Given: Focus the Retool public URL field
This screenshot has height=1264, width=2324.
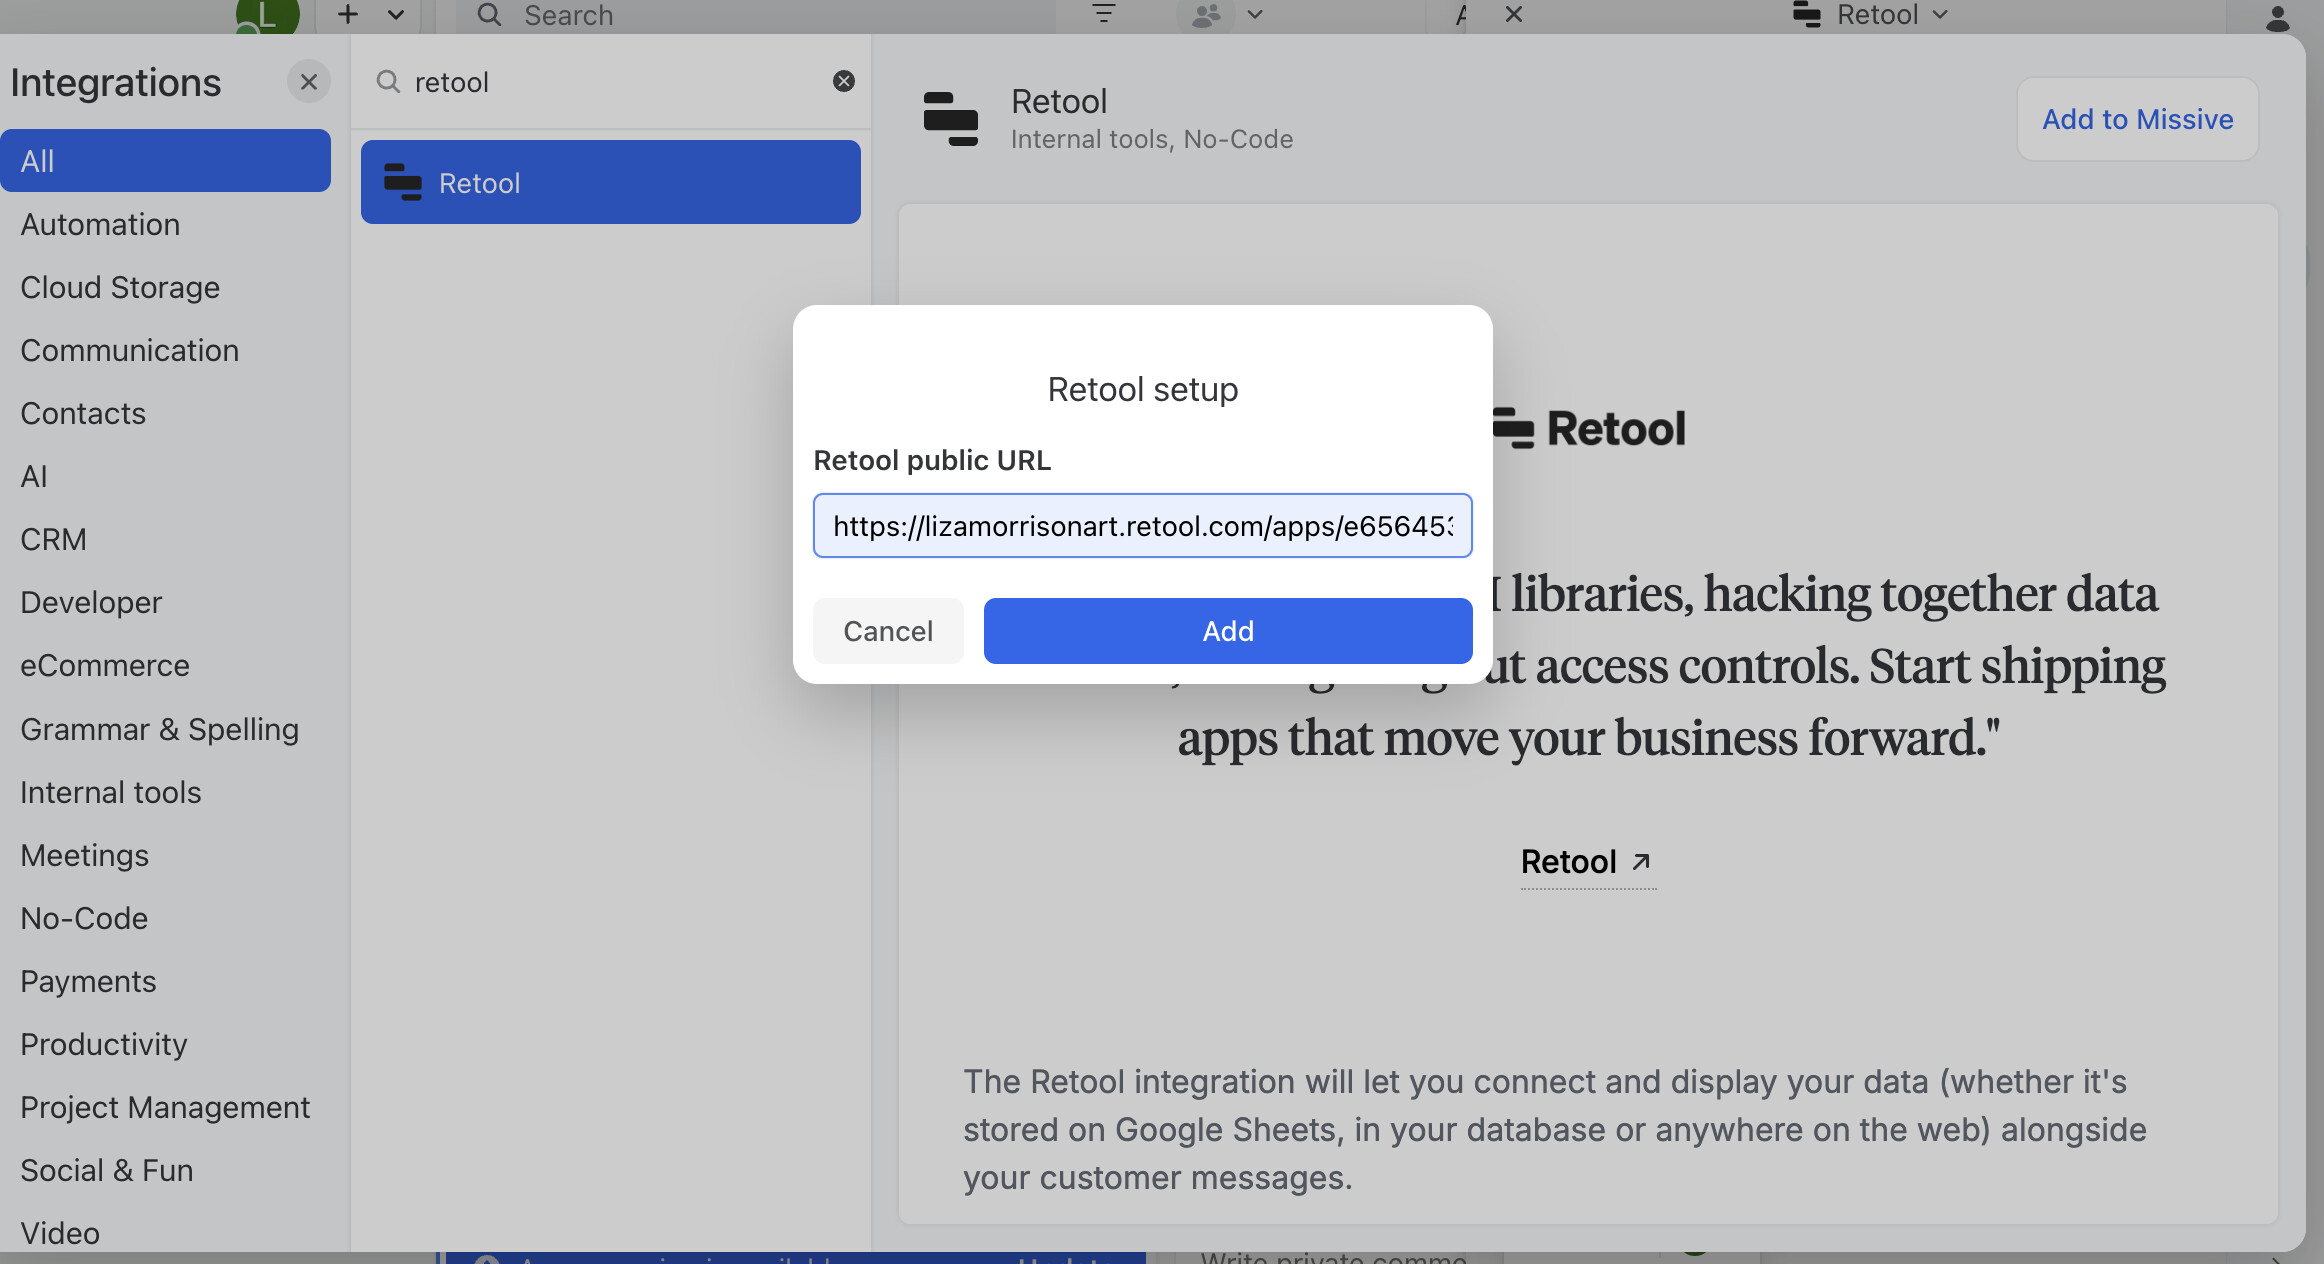Looking at the screenshot, I should point(1142,526).
